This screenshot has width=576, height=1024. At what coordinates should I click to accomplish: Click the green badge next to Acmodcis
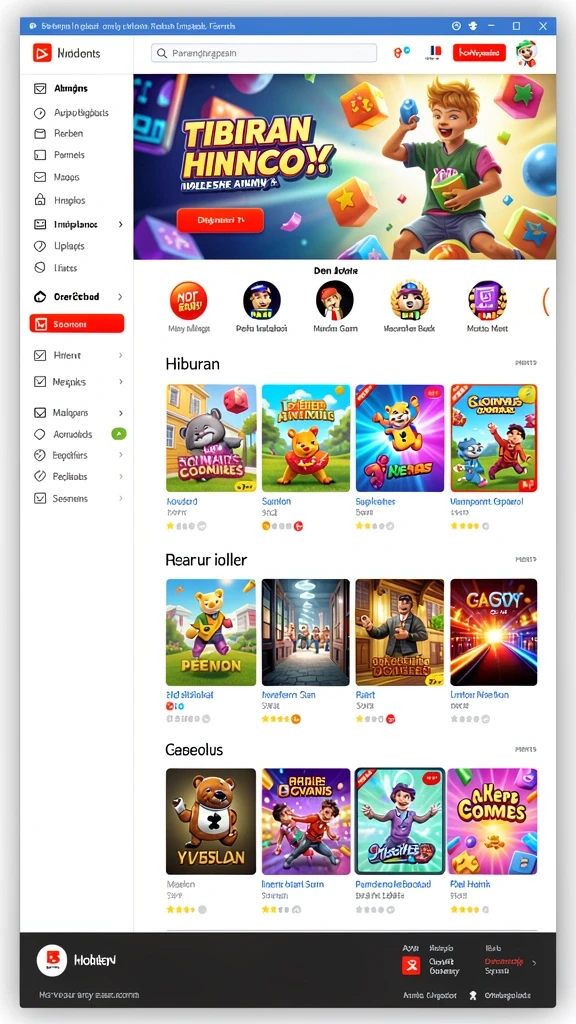coord(119,434)
